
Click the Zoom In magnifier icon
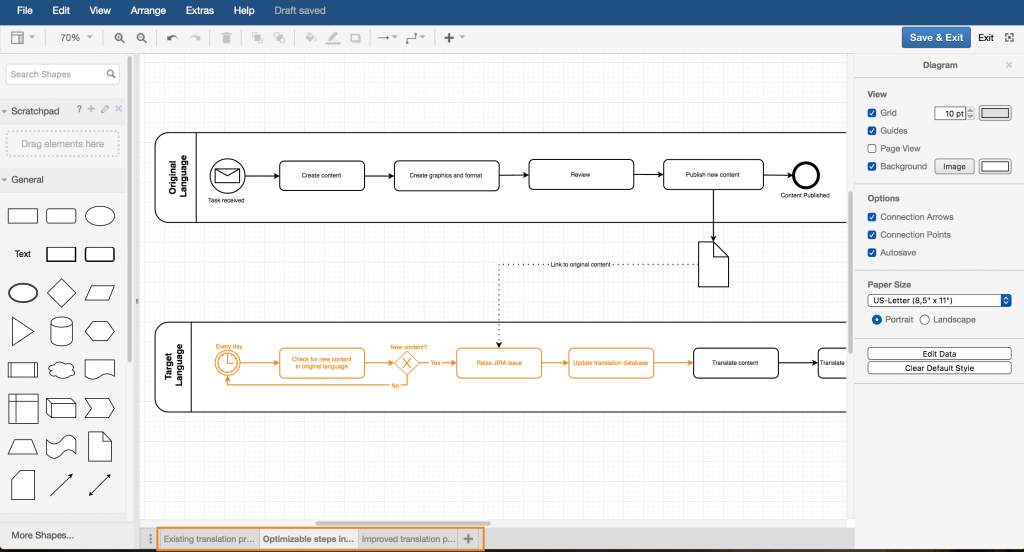point(119,38)
